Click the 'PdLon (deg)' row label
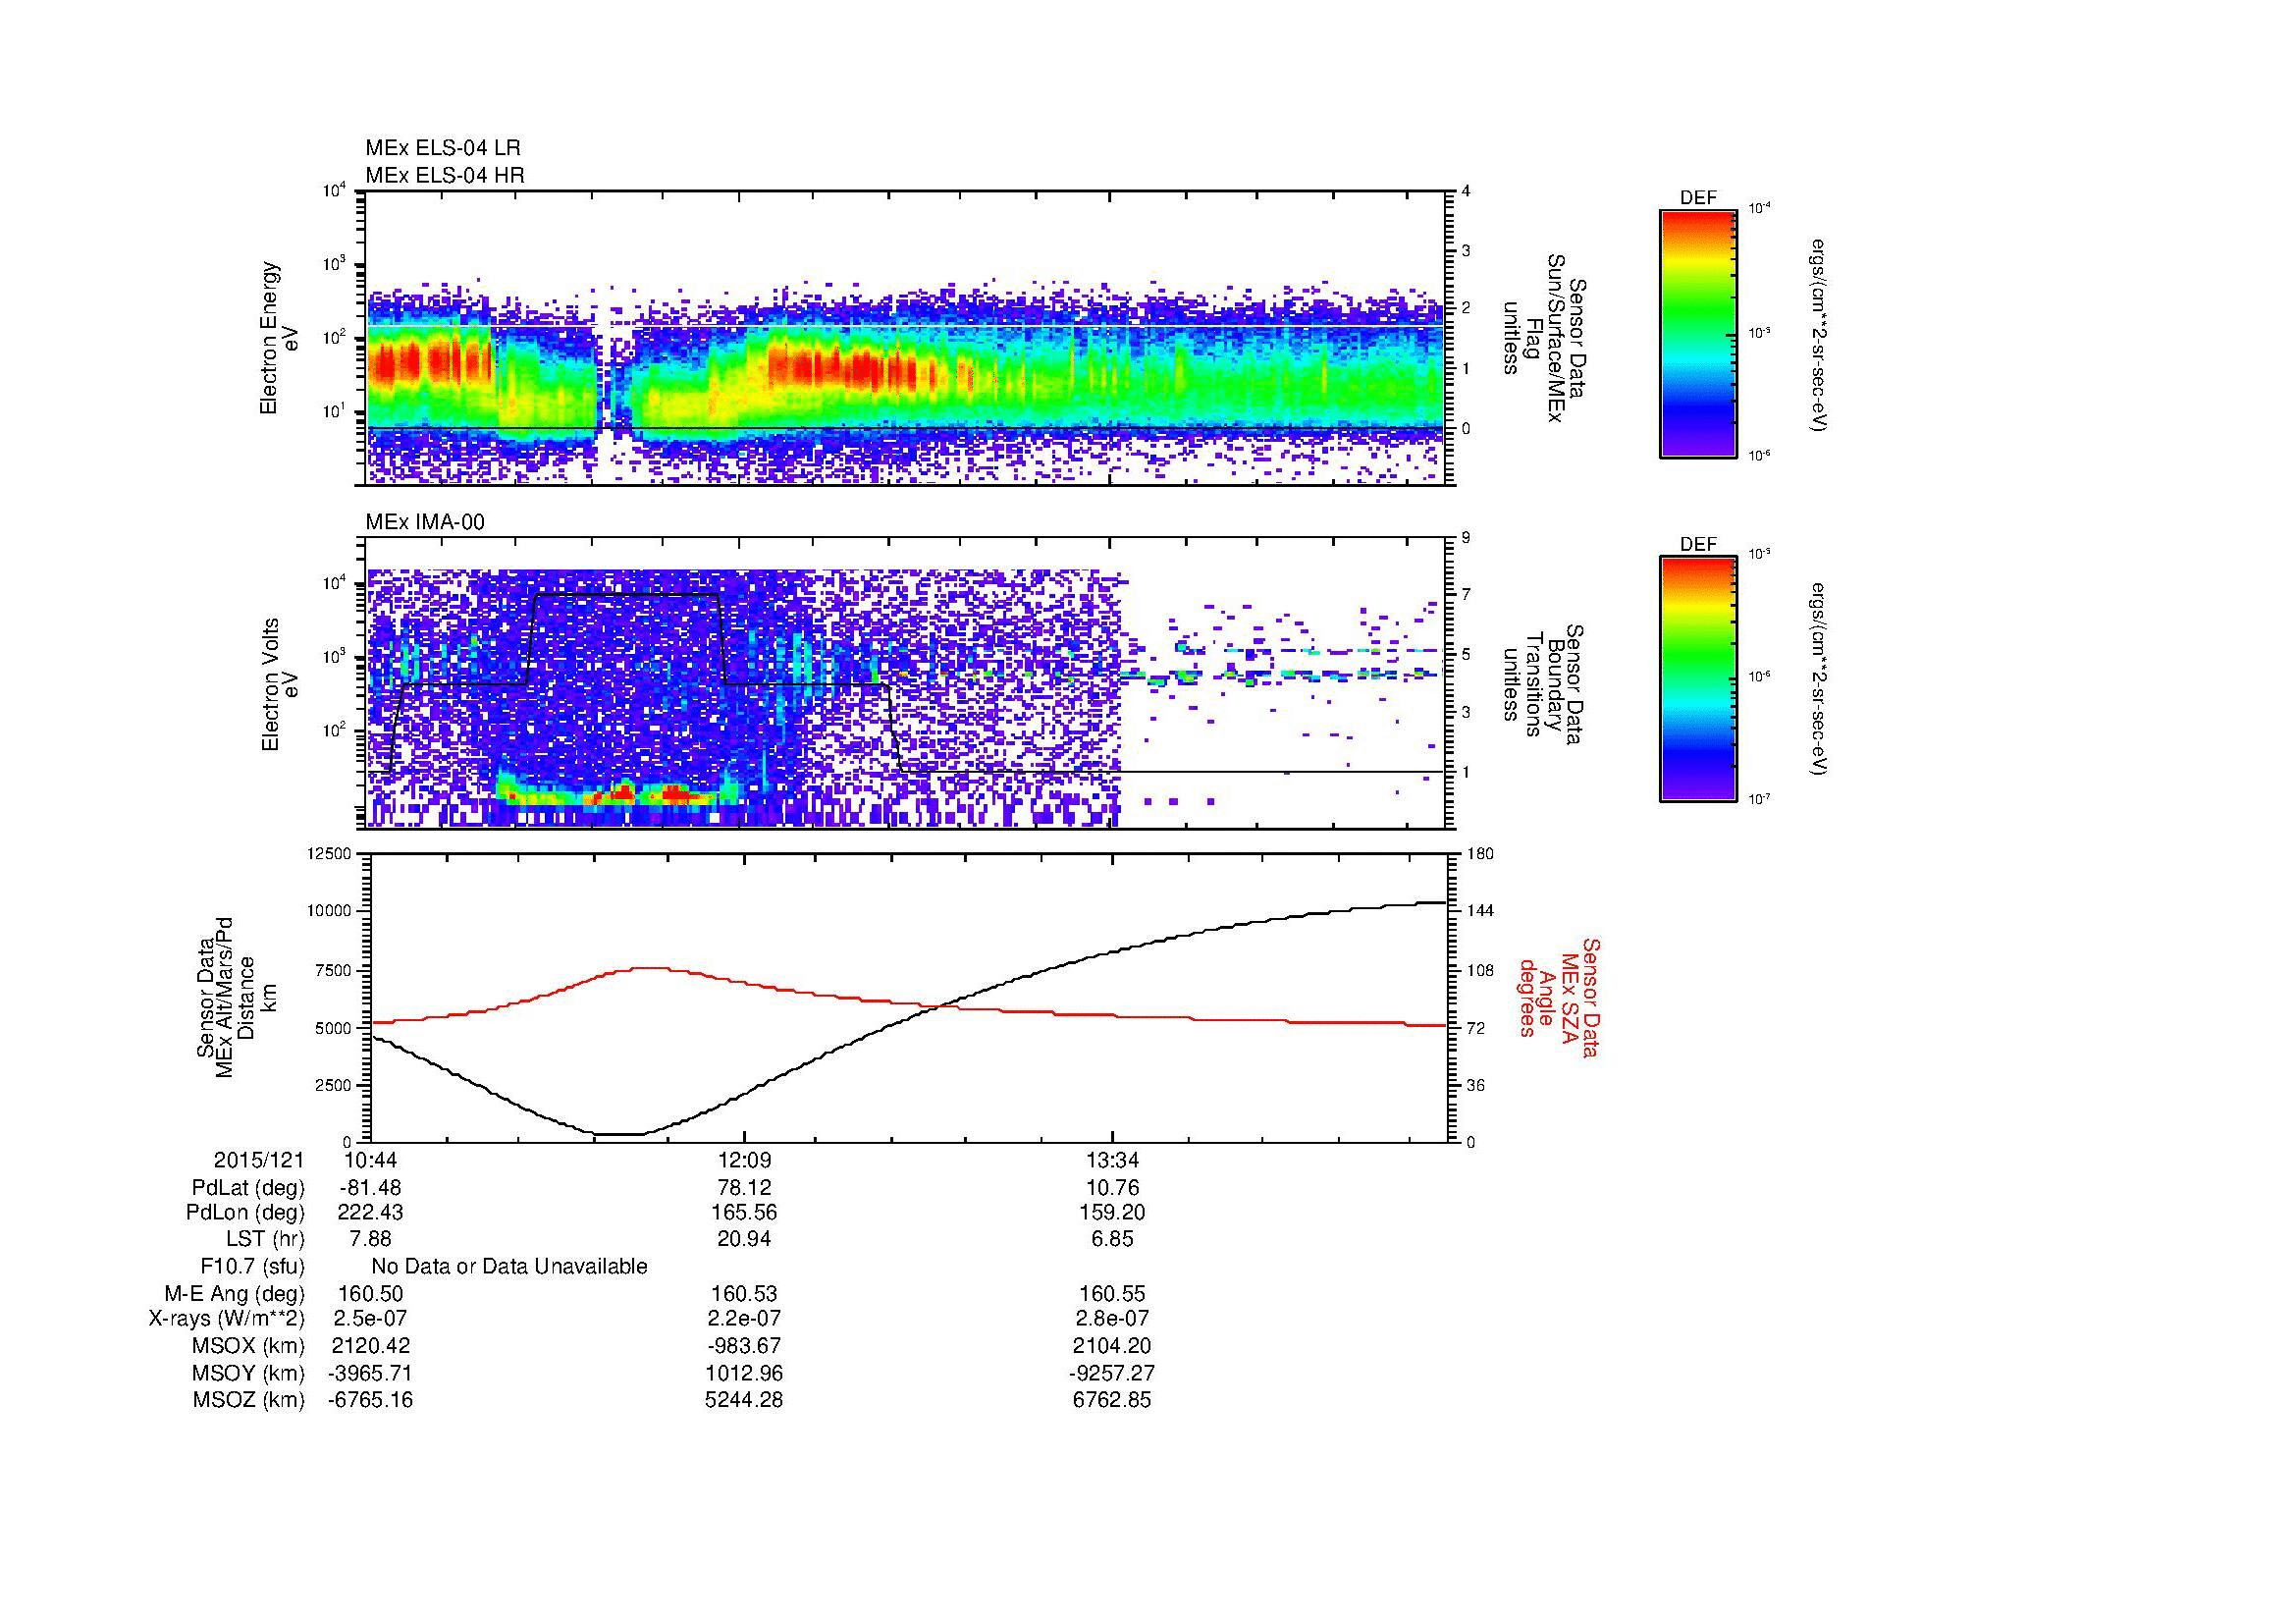The image size is (2296, 1623). tap(245, 1213)
